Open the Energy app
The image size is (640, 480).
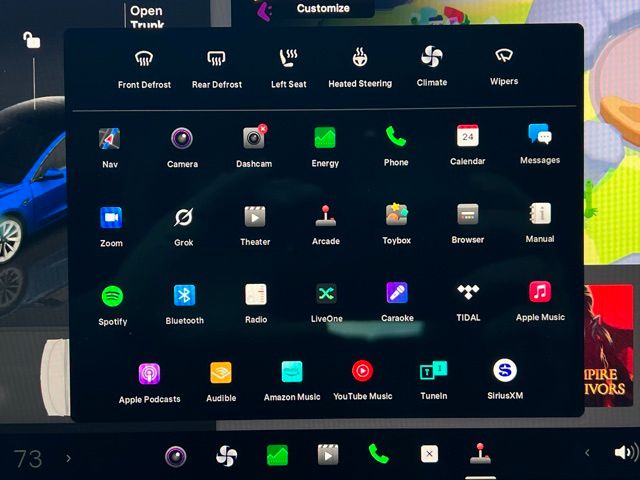[x=325, y=138]
